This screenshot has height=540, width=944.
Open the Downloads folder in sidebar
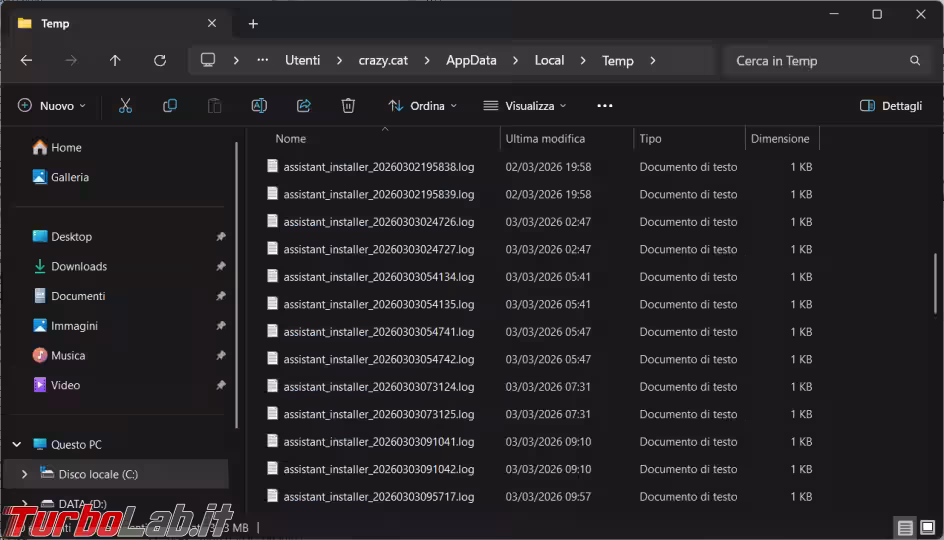click(x=79, y=266)
